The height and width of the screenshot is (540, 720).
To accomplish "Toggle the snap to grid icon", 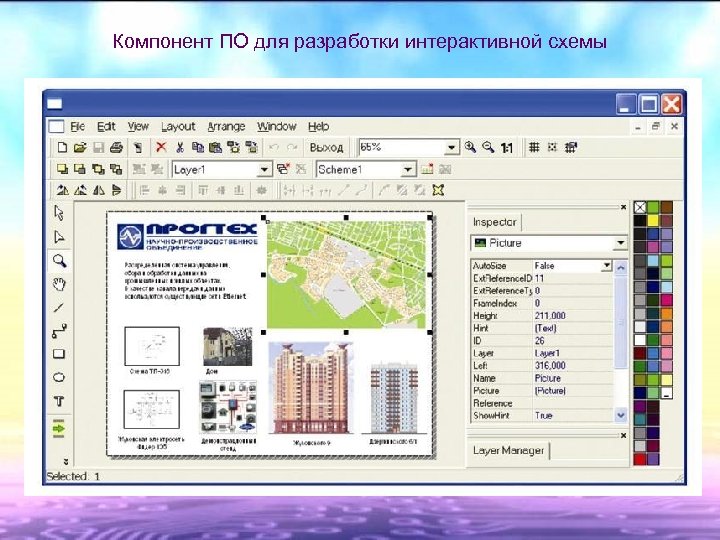I will (x=552, y=147).
